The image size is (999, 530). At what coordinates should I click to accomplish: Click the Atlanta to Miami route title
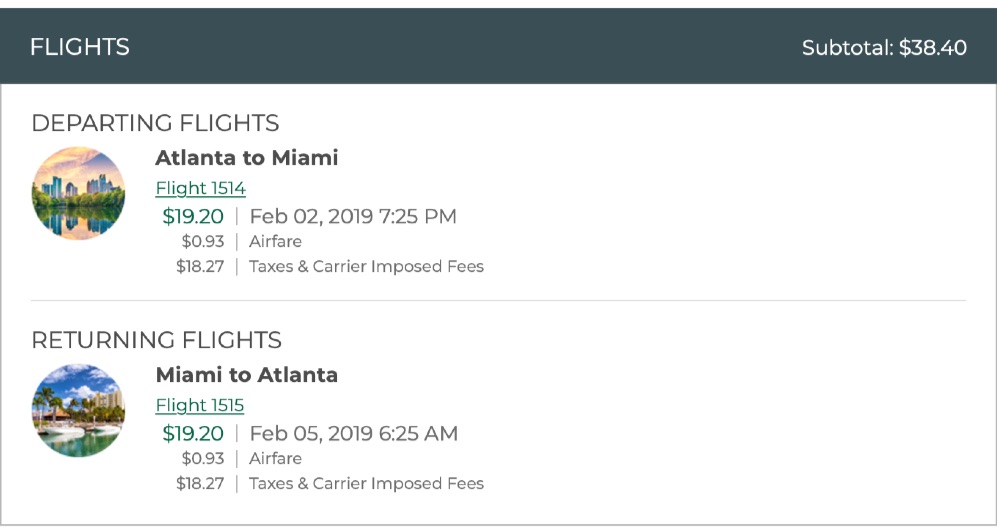coord(247,158)
